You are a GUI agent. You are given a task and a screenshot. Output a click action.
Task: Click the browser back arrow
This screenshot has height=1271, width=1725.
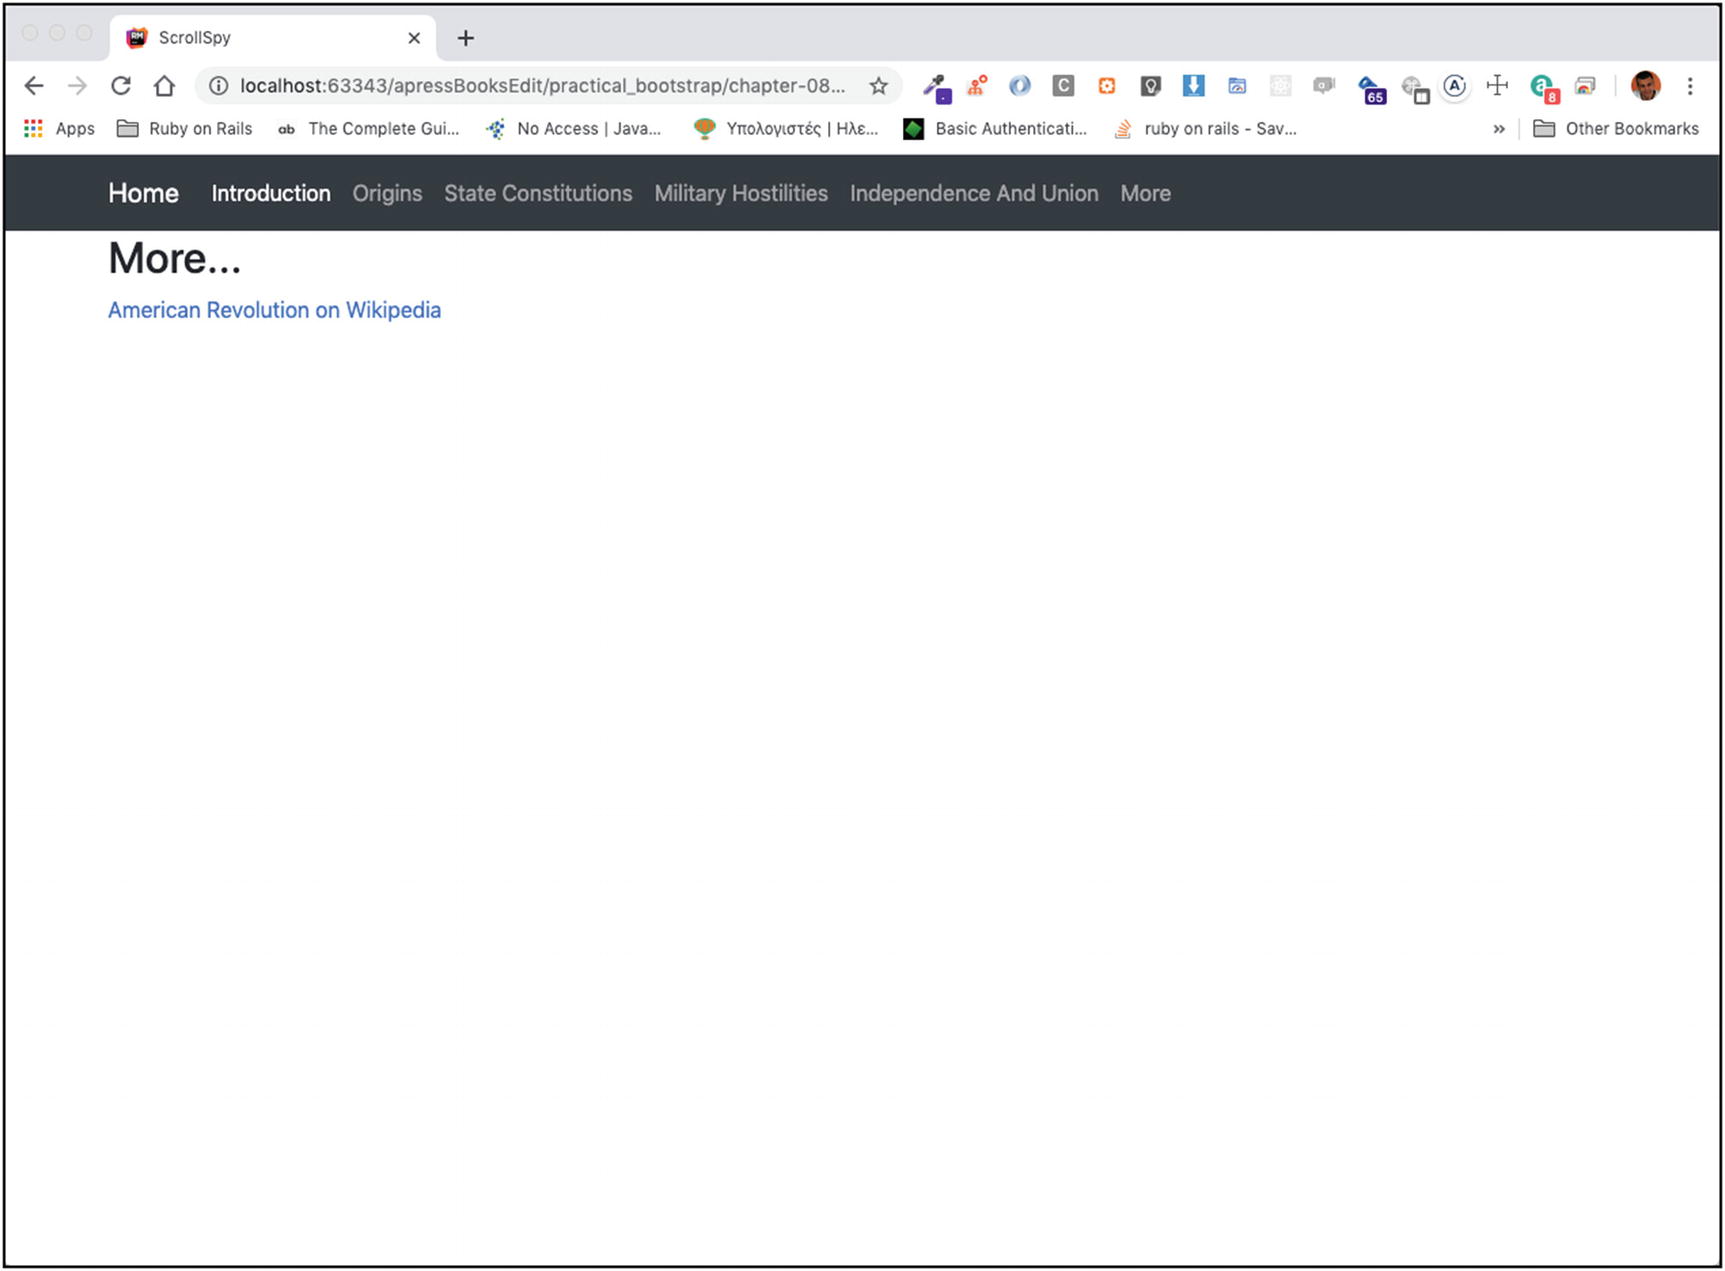pos(34,86)
